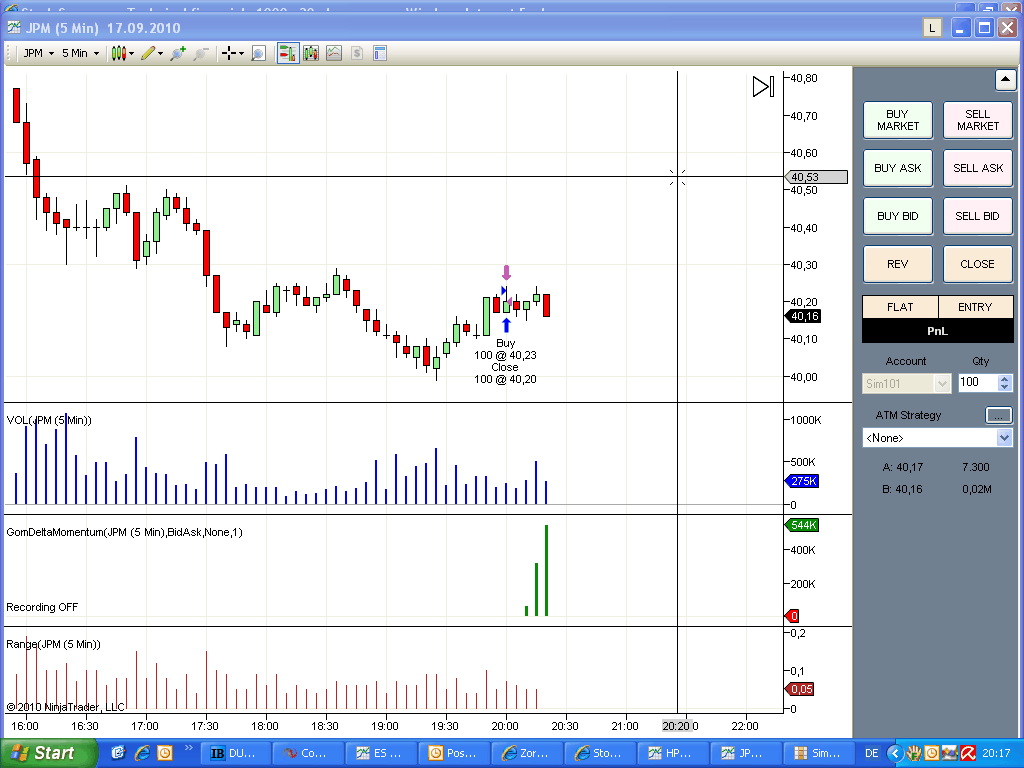Select the pencil draw tools icon
The width and height of the screenshot is (1024, 768).
pos(148,54)
